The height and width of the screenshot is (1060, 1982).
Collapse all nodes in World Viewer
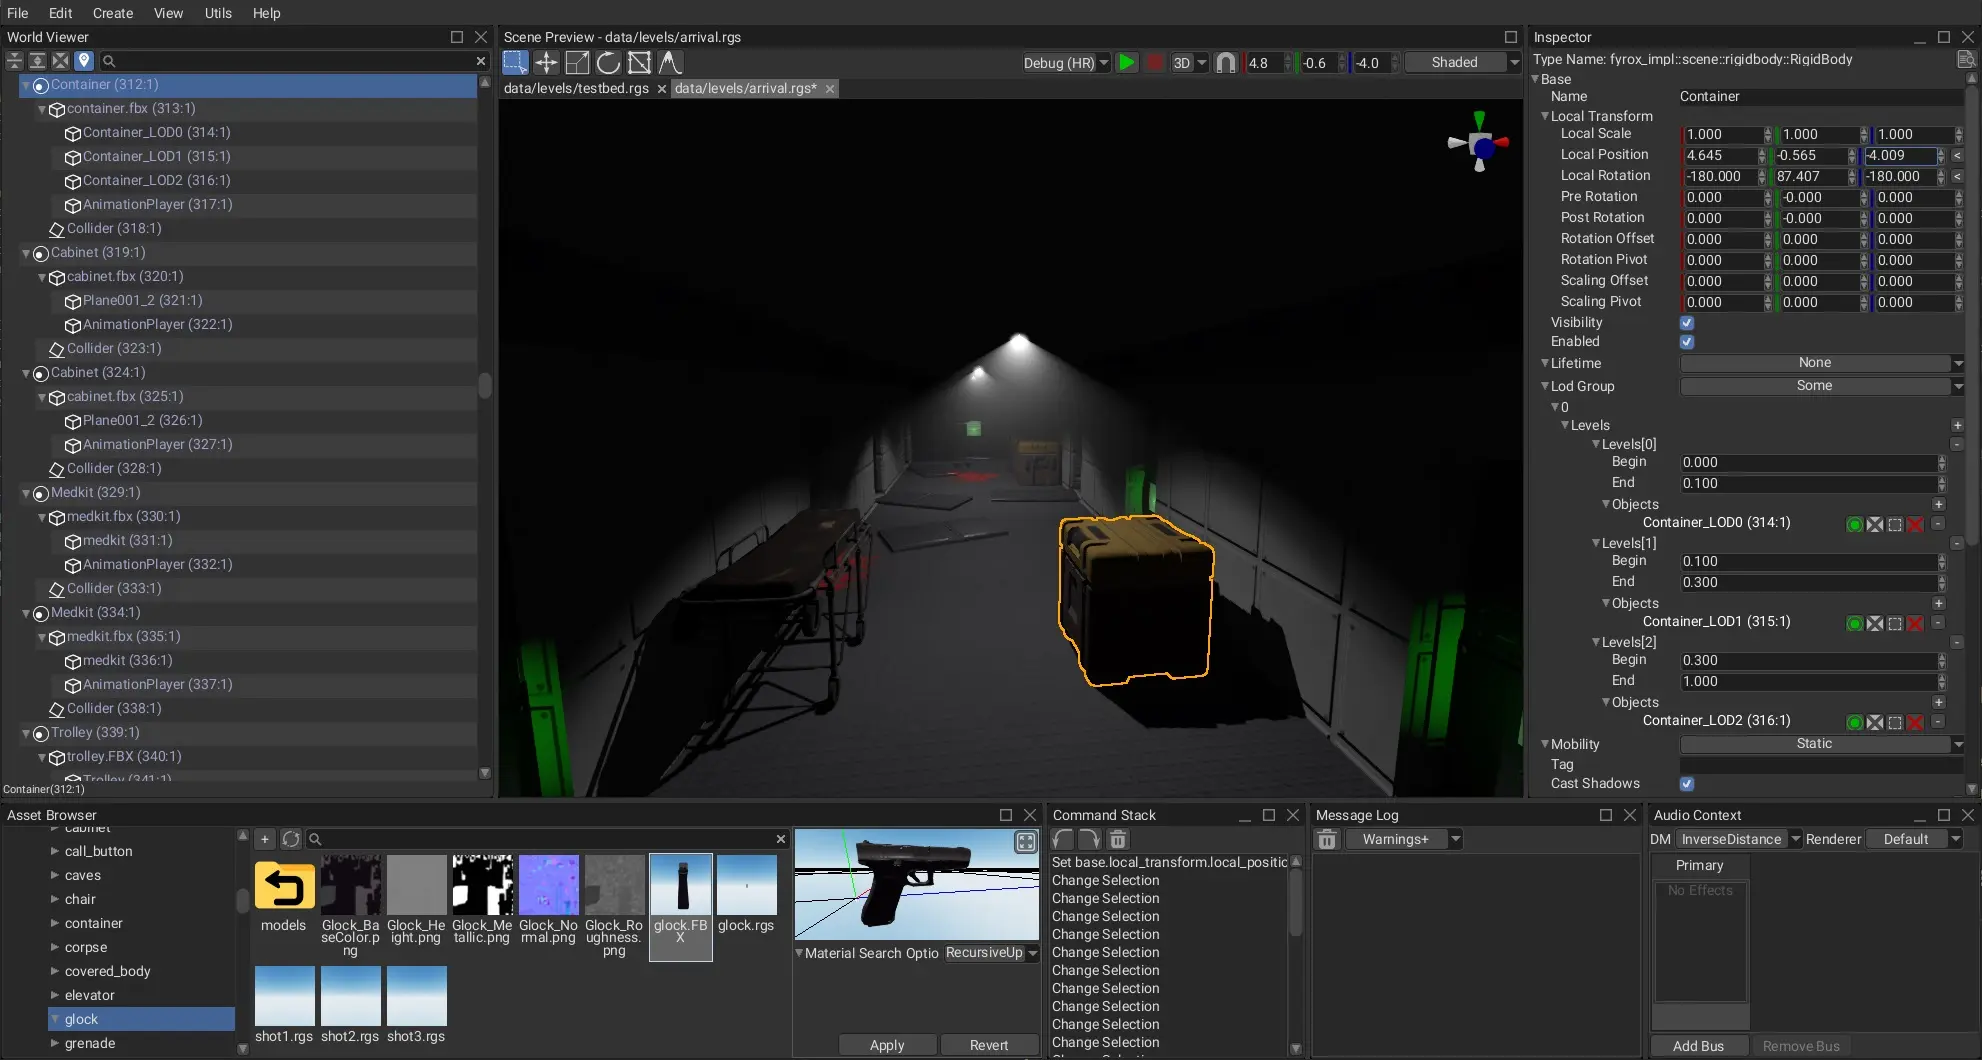pyautogui.click(x=15, y=61)
